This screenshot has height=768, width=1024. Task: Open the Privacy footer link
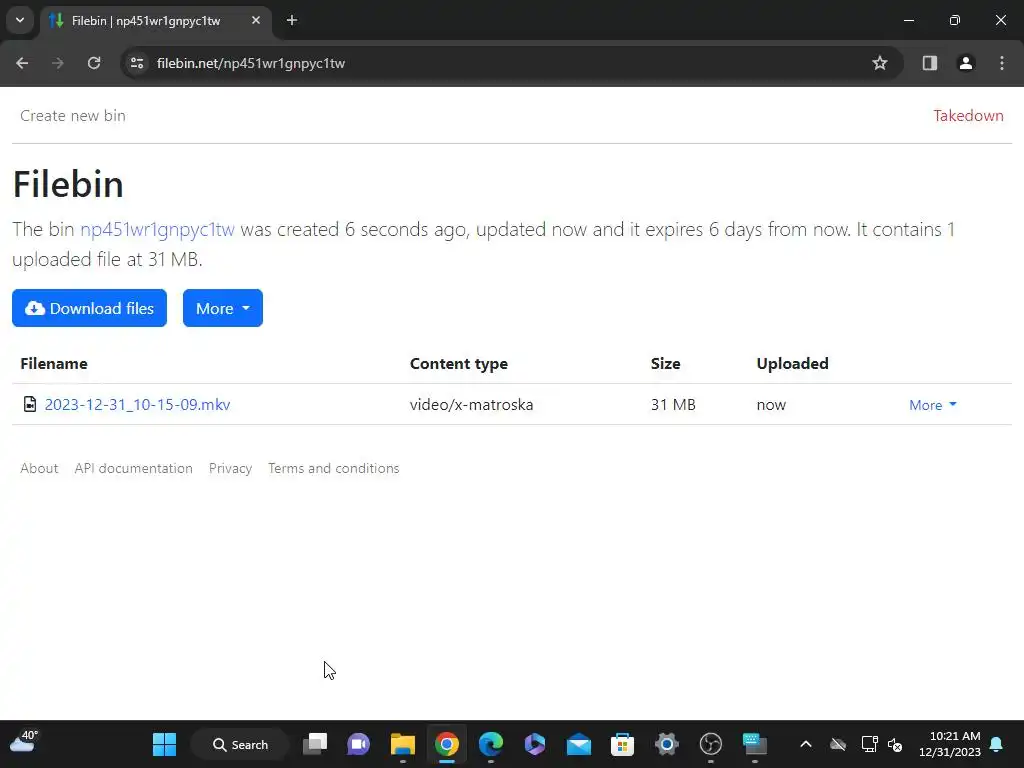[x=231, y=468]
